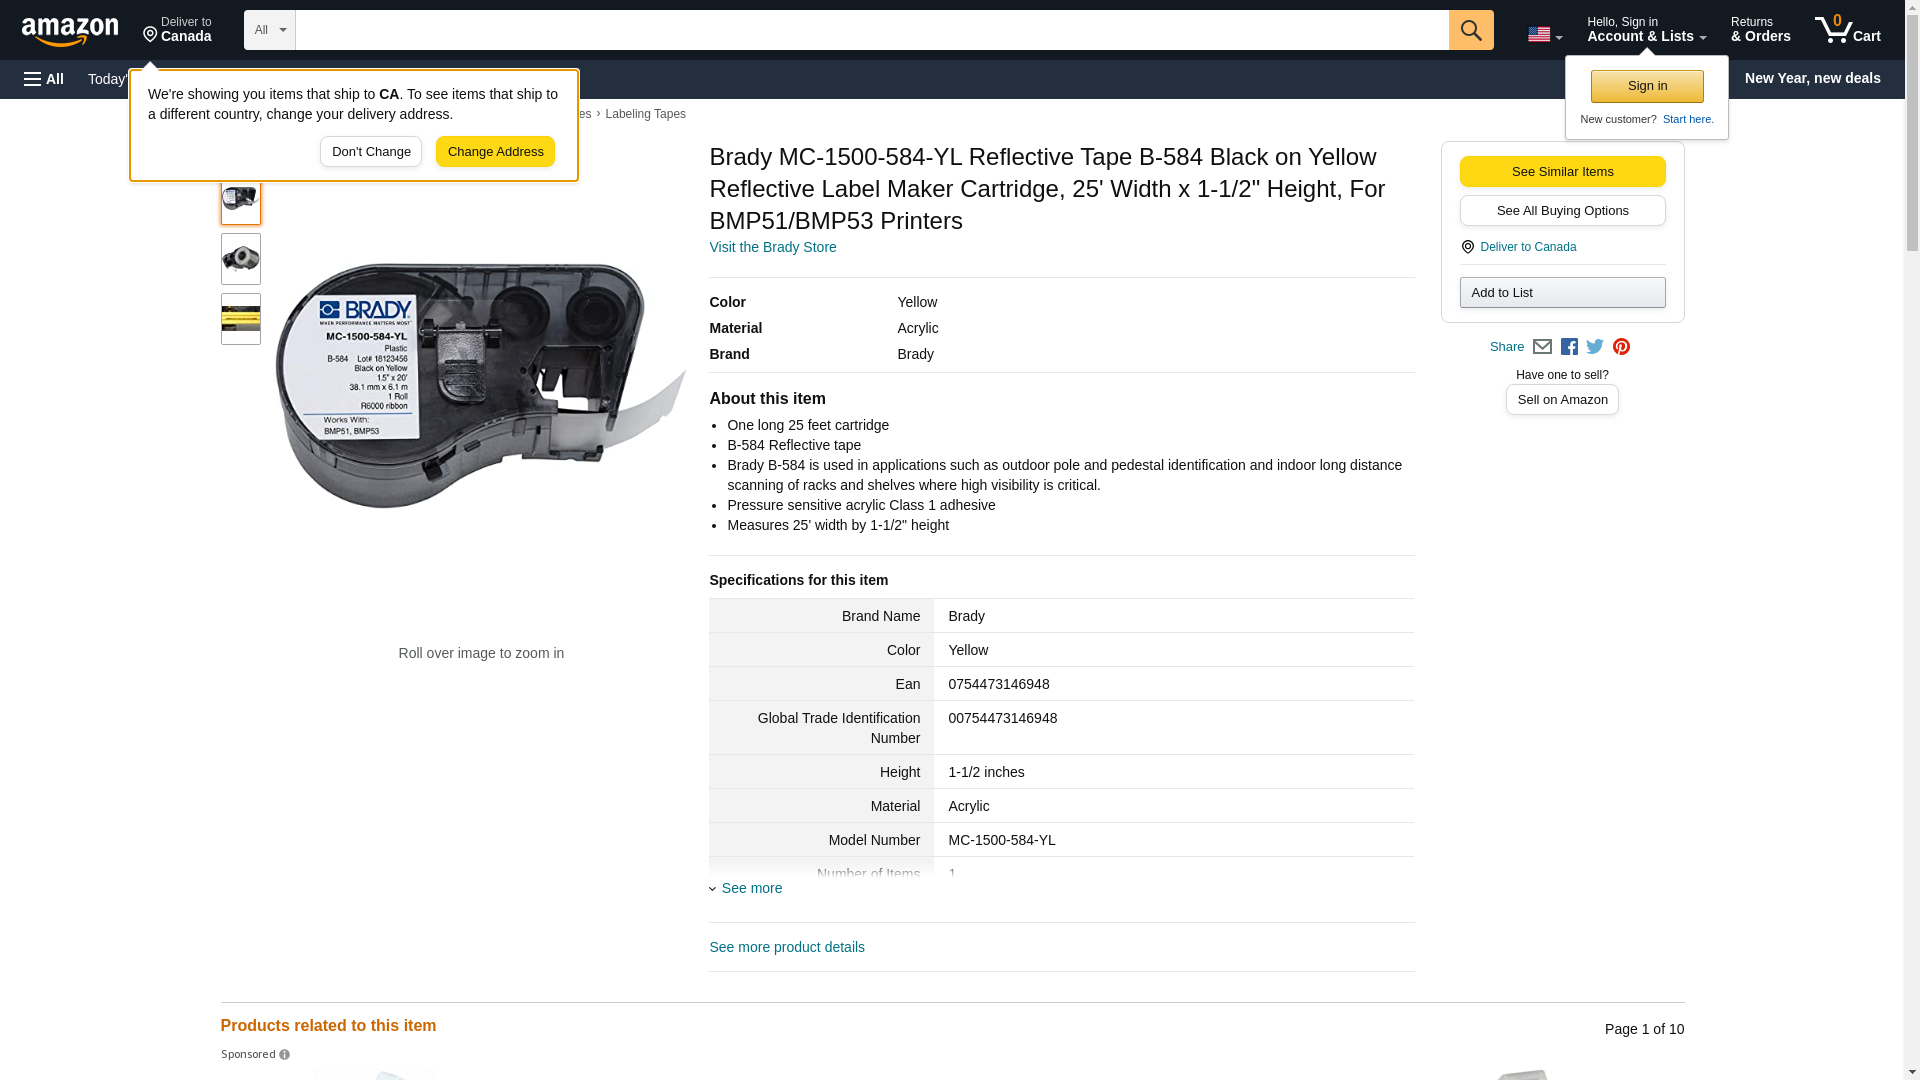Open the Account & Lists menu
Screen dimensions: 1920x1080
pyautogui.click(x=1645, y=30)
